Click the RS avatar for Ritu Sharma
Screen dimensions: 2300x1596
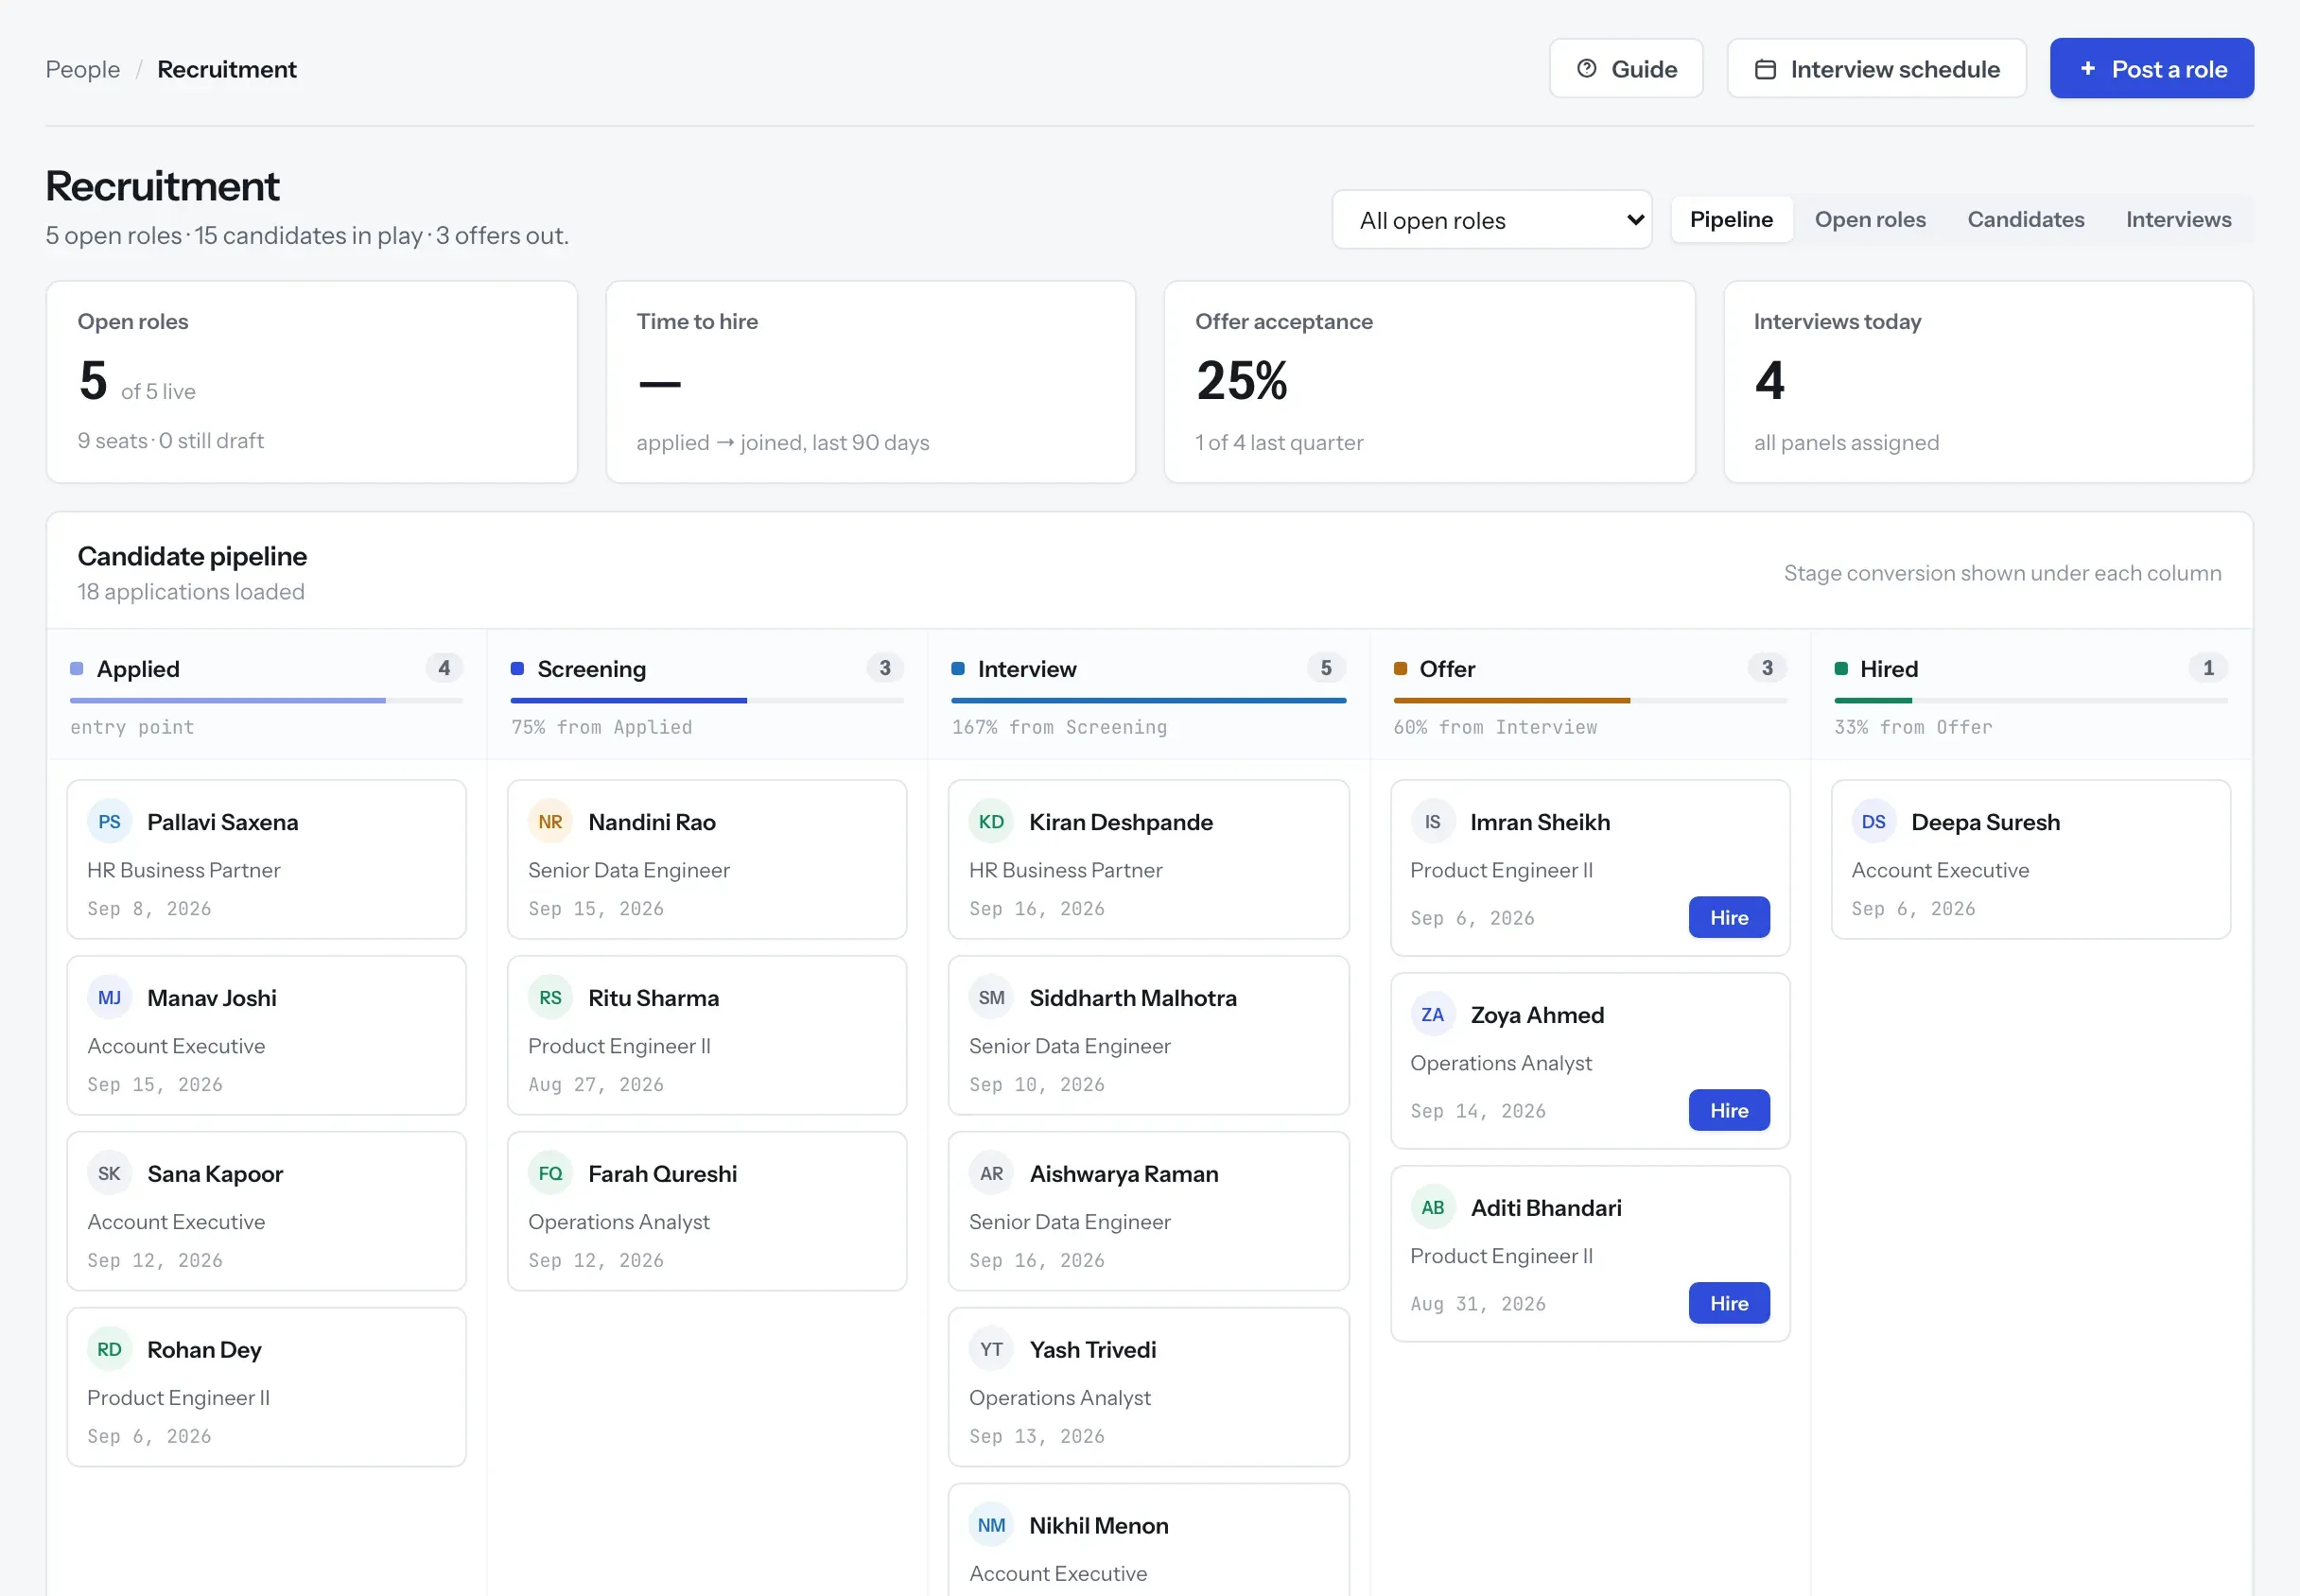(x=550, y=998)
